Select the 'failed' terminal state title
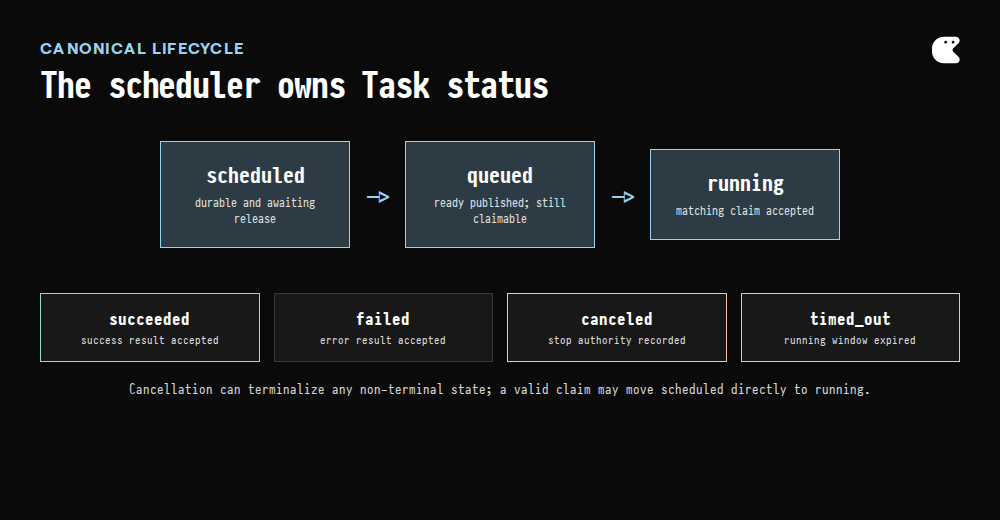This screenshot has width=1000, height=520. (x=383, y=319)
